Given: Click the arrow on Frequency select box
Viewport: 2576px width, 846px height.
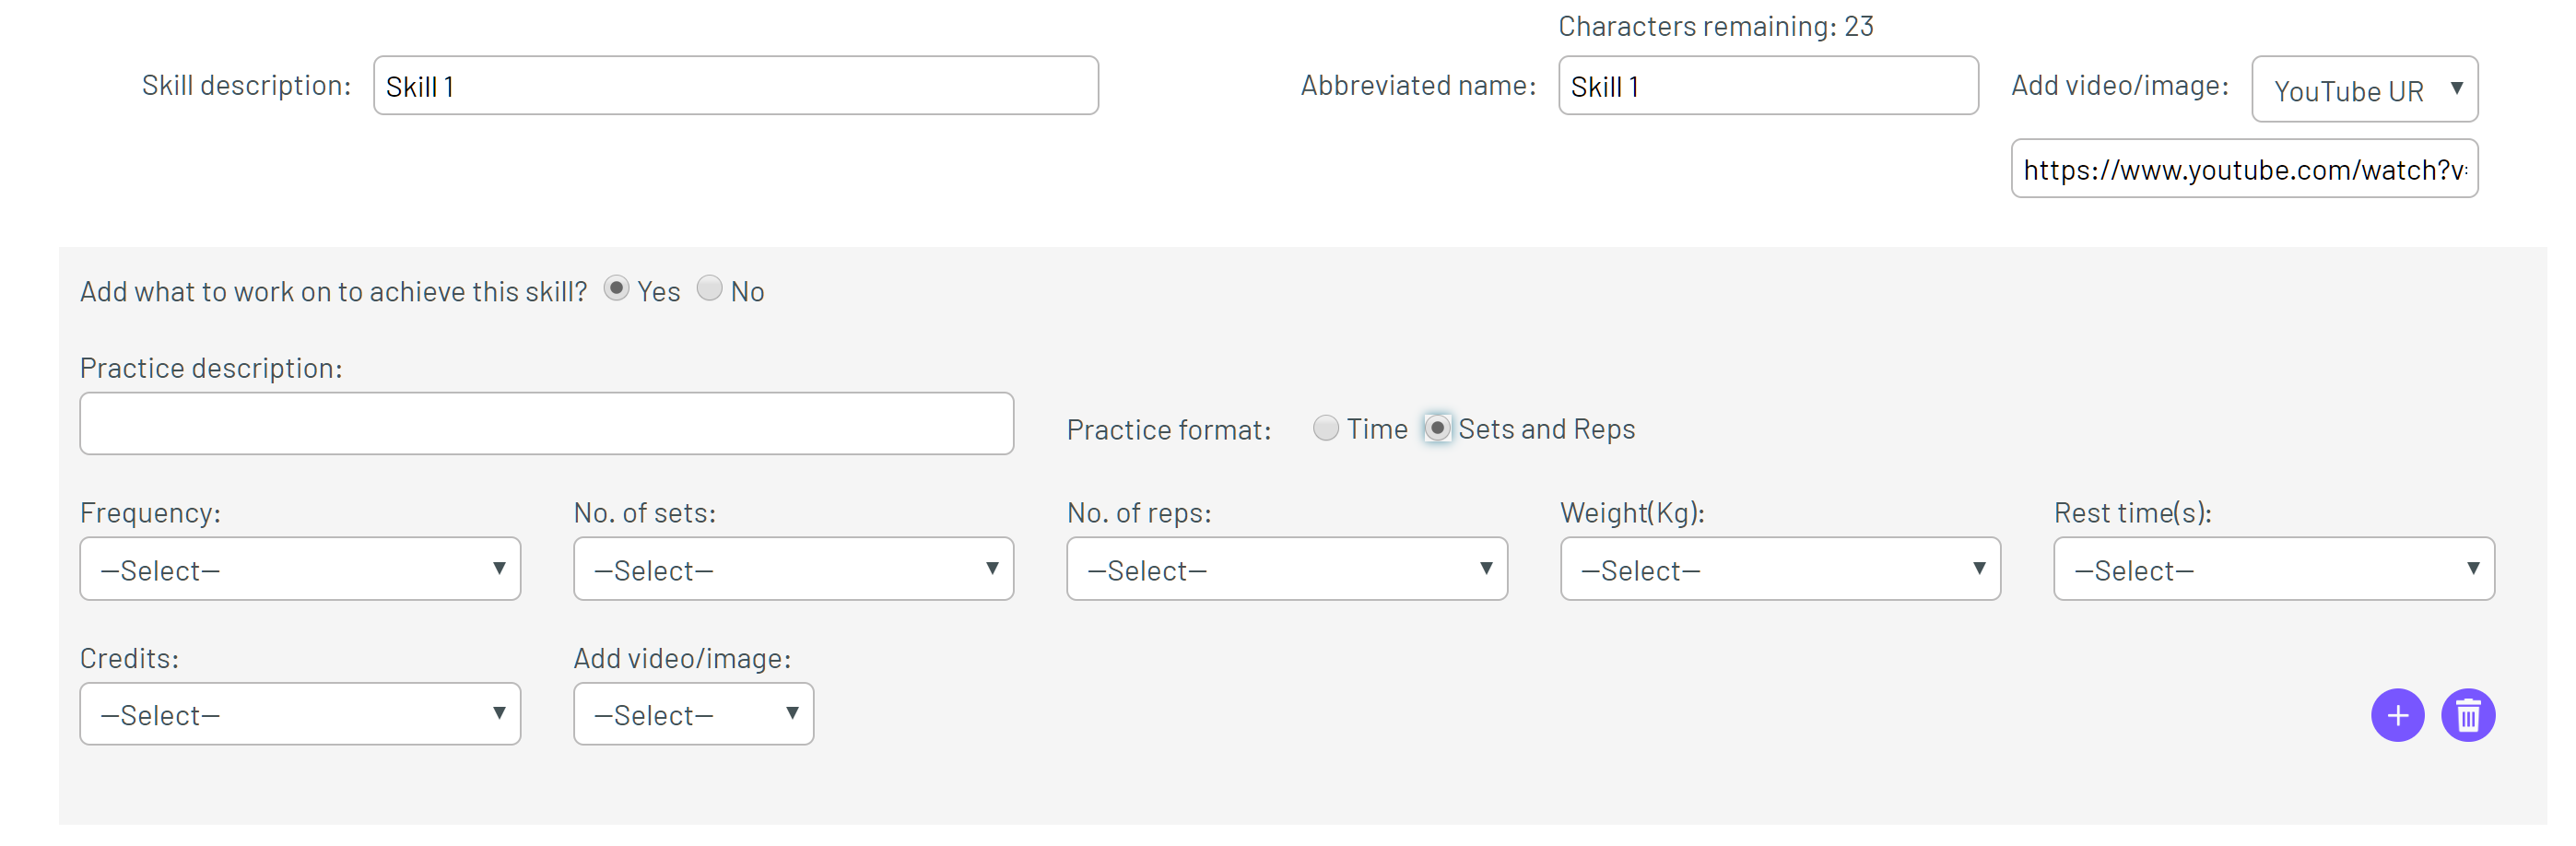Looking at the screenshot, I should point(499,569).
